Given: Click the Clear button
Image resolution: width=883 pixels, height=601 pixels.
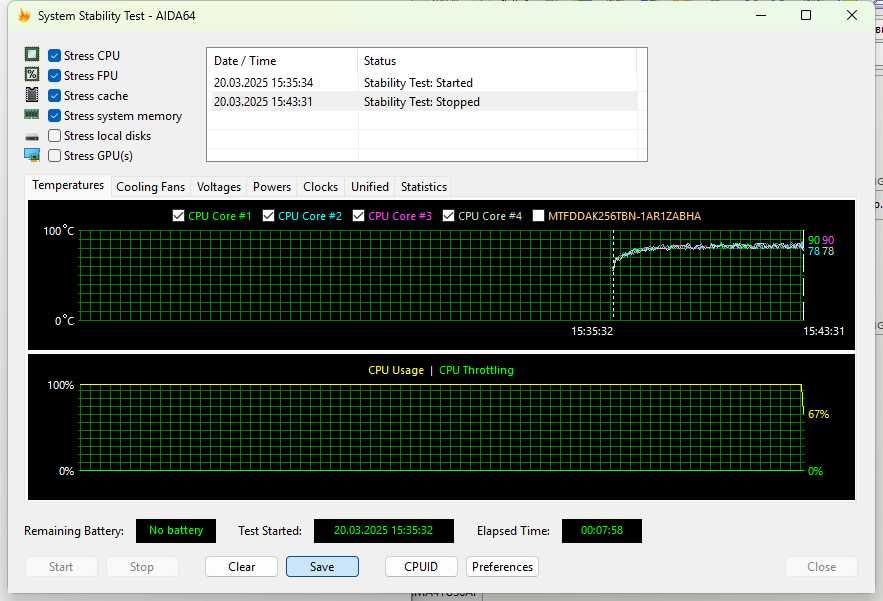Looking at the screenshot, I should click(242, 567).
